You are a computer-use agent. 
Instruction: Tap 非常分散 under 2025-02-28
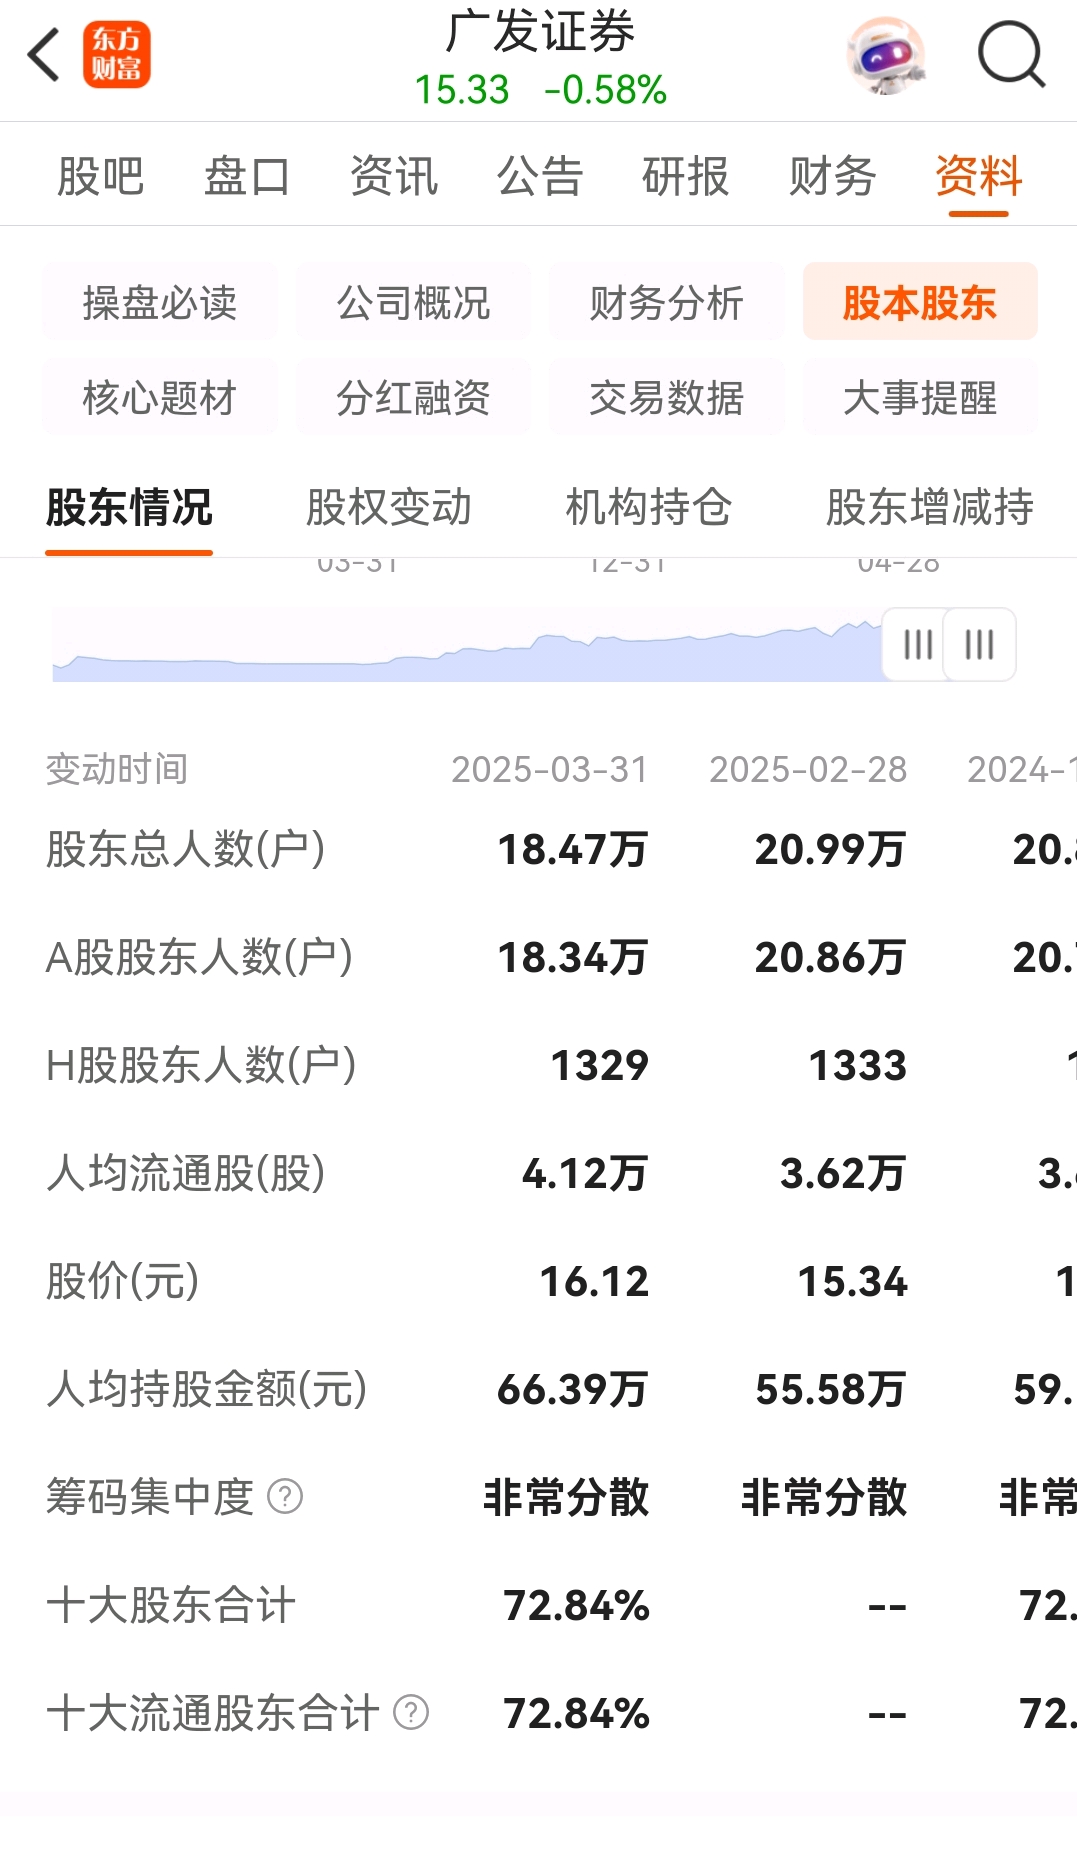(824, 1498)
